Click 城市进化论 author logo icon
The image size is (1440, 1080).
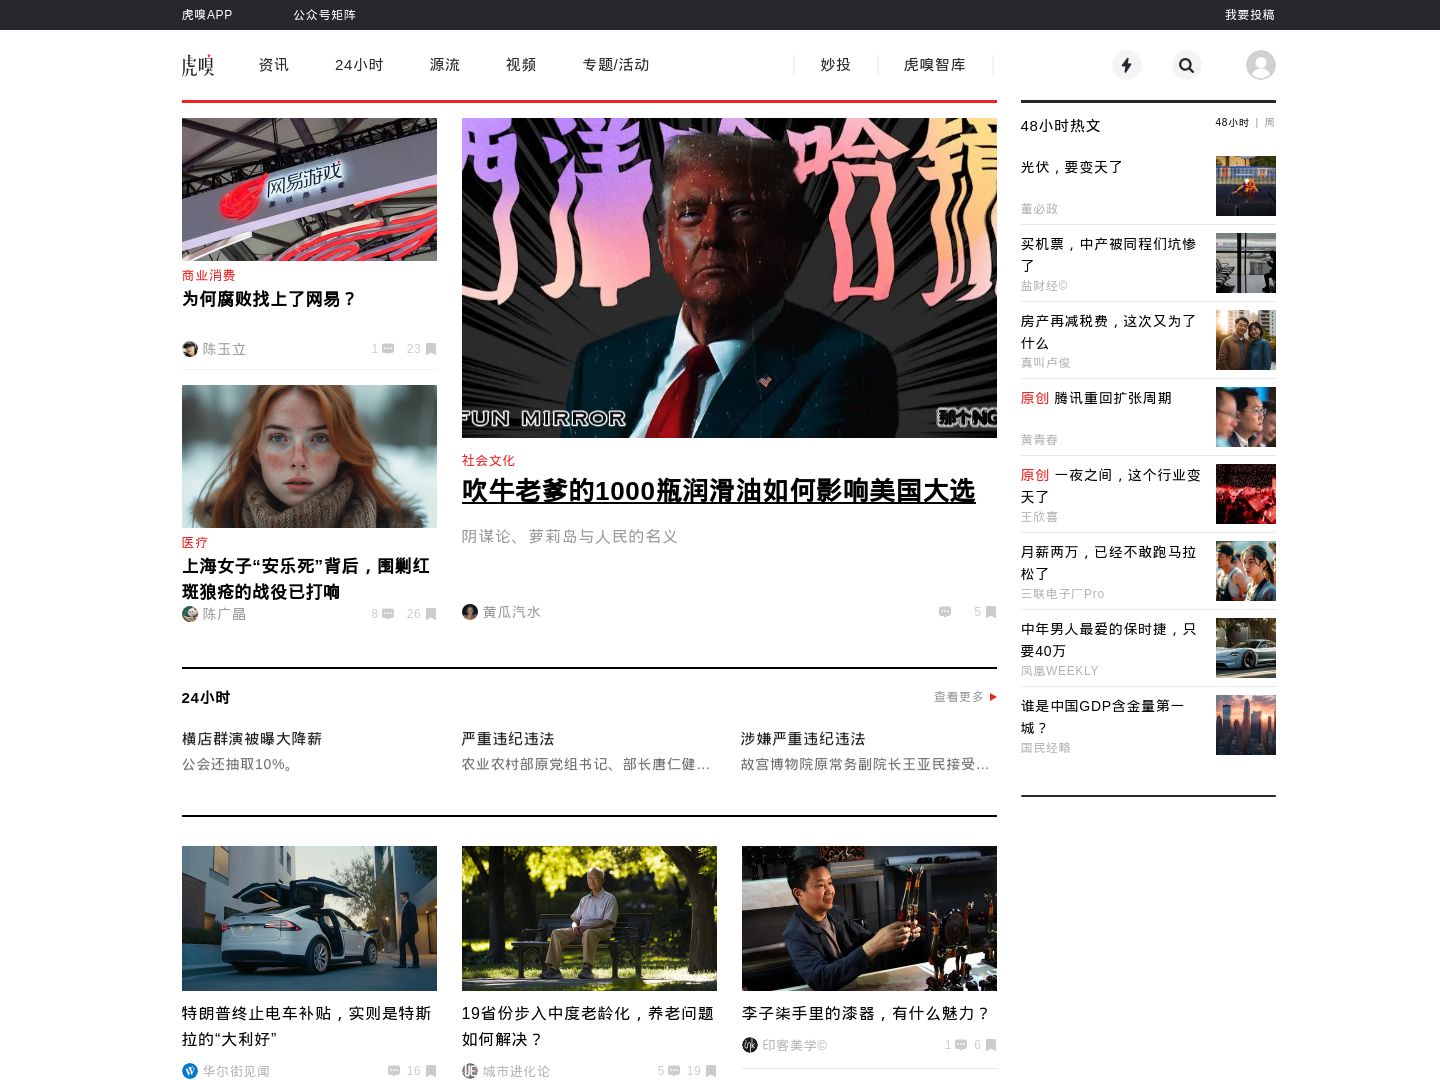(x=470, y=1071)
